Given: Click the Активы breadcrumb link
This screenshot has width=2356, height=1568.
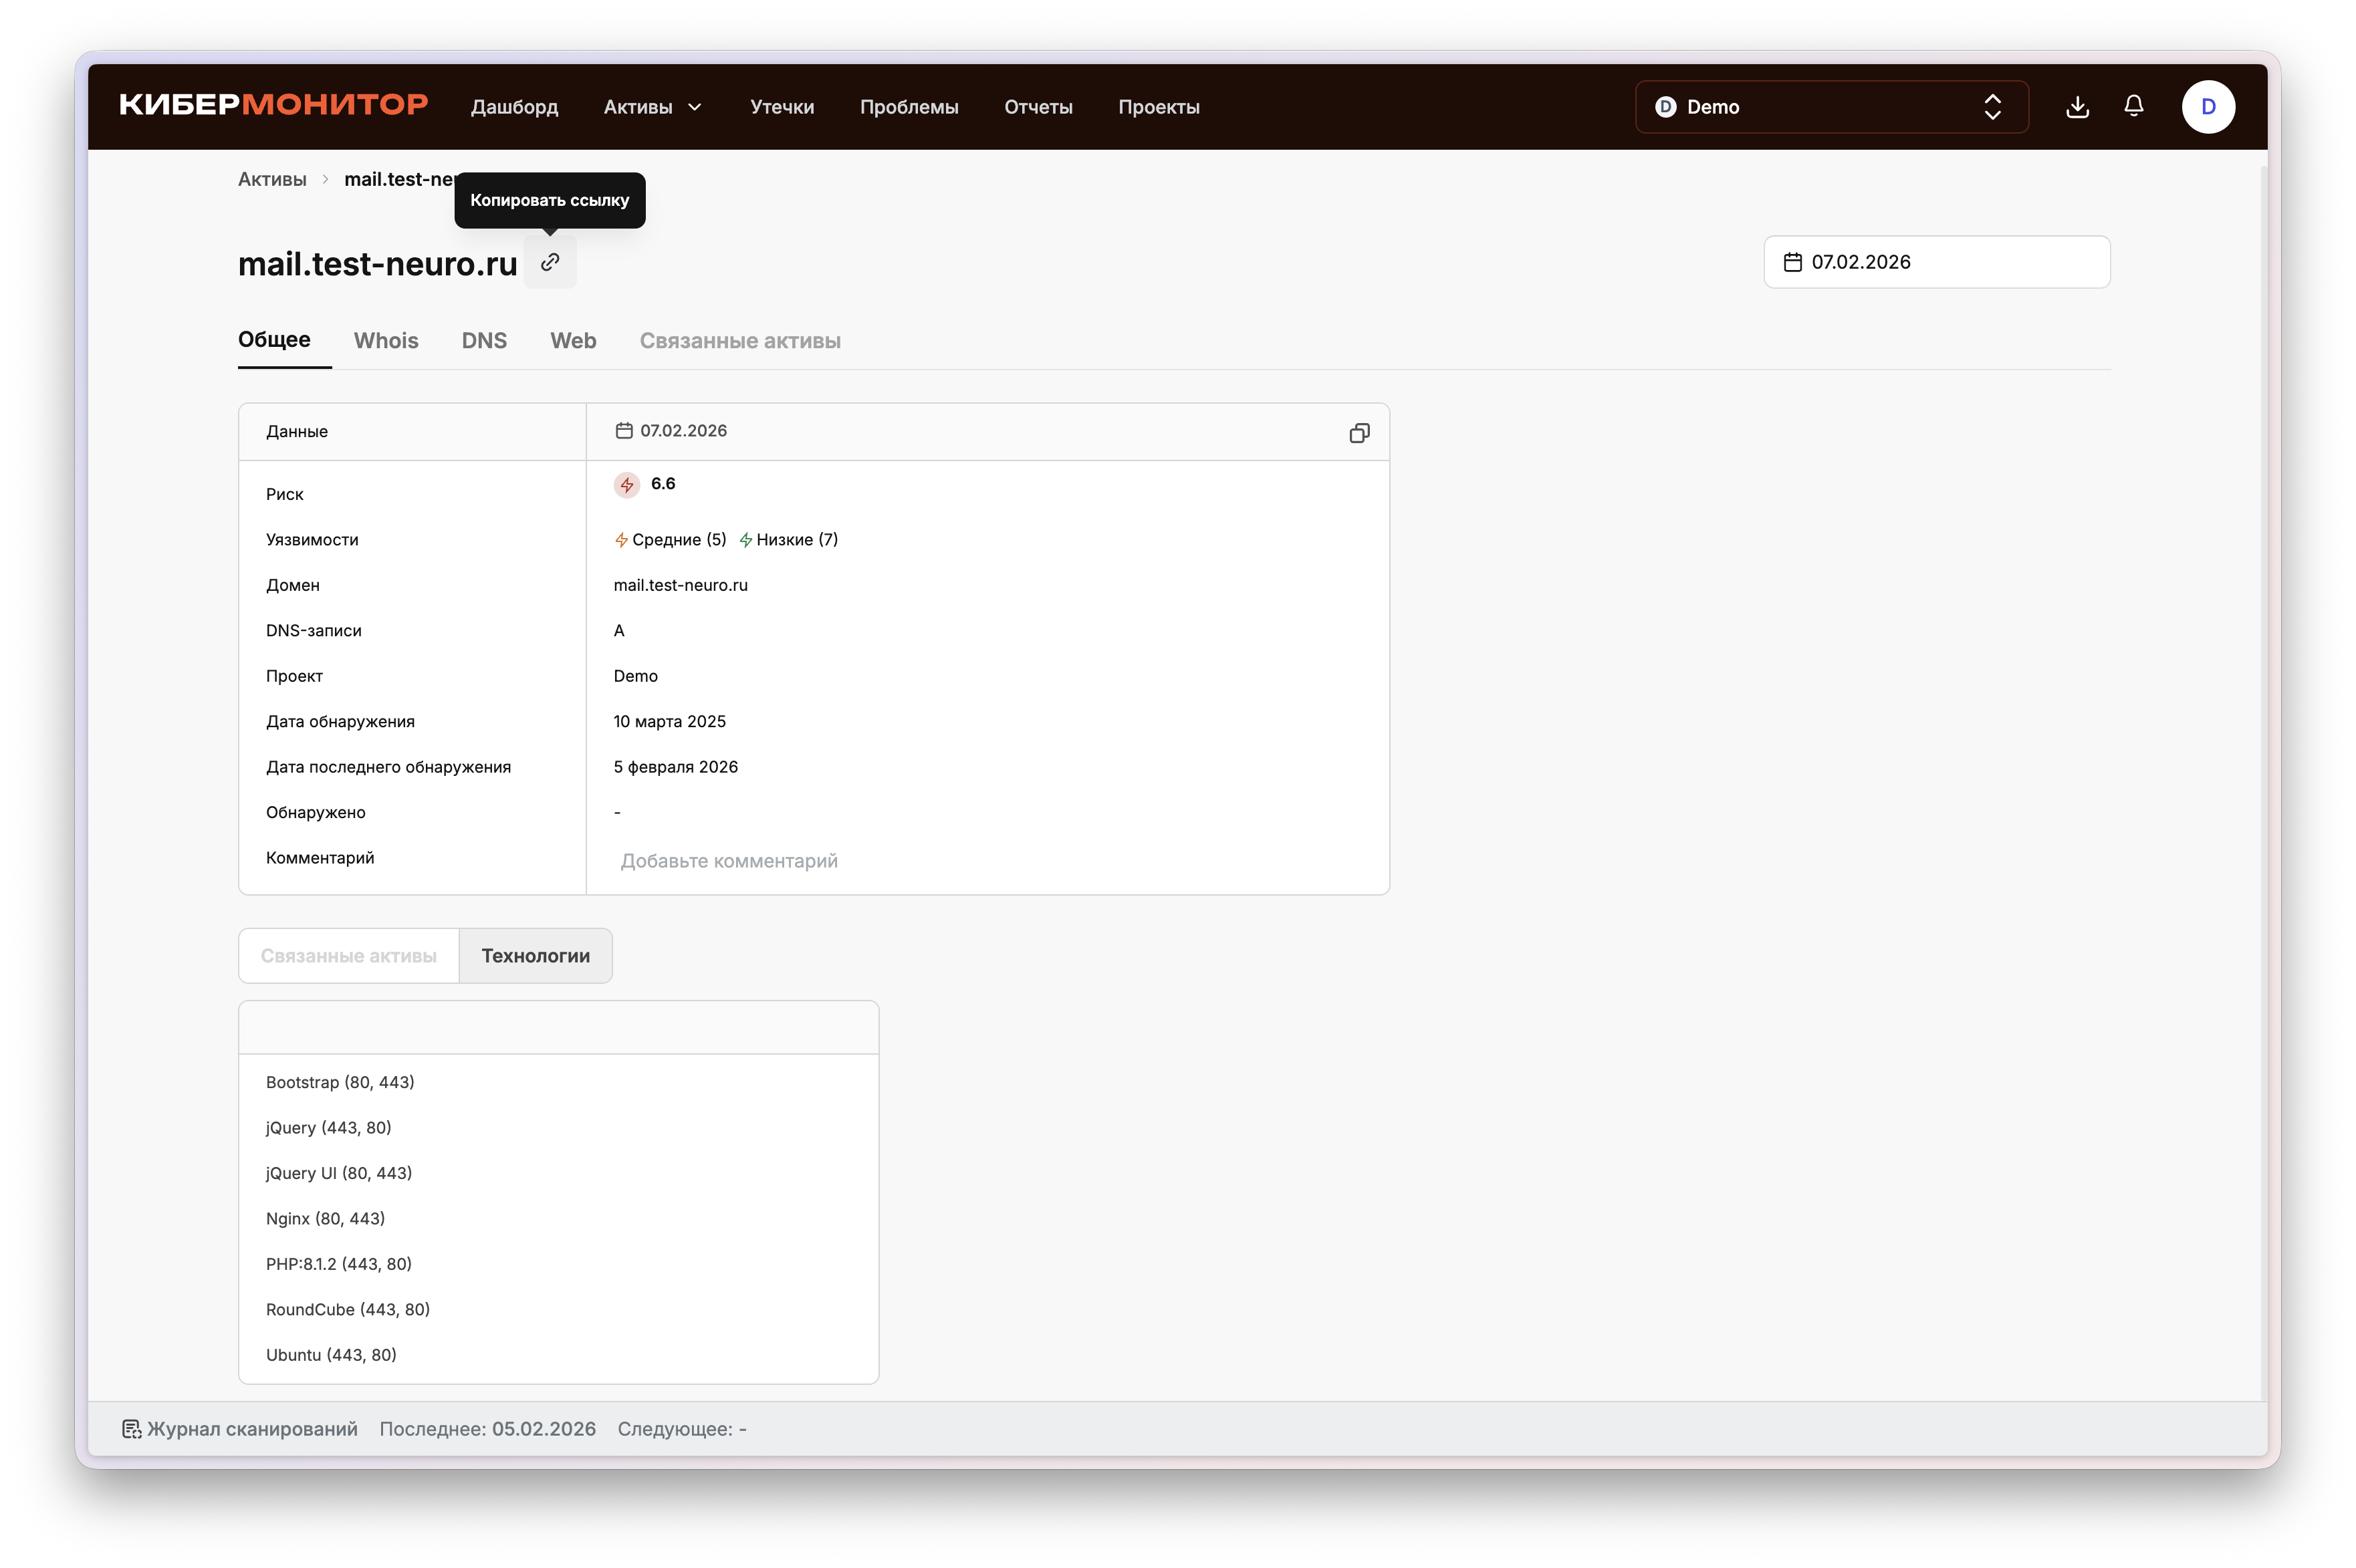Looking at the screenshot, I should [272, 179].
